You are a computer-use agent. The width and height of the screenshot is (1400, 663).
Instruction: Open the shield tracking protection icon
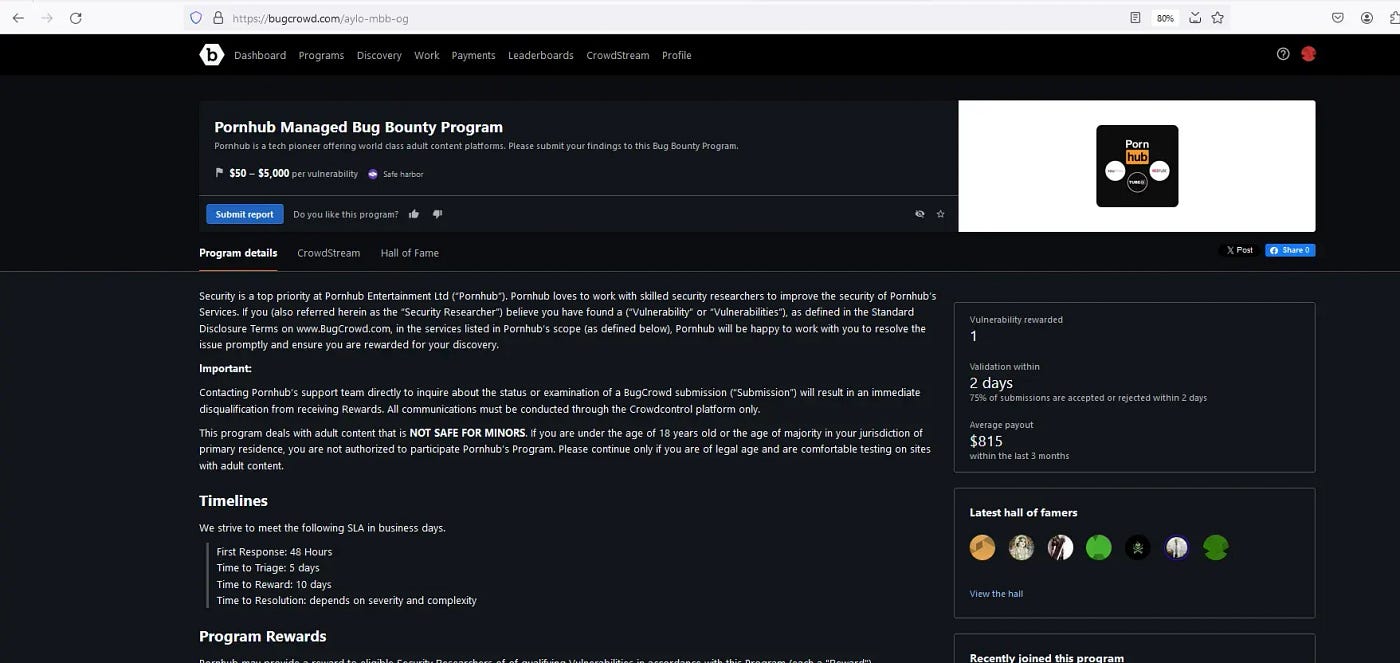pos(196,18)
